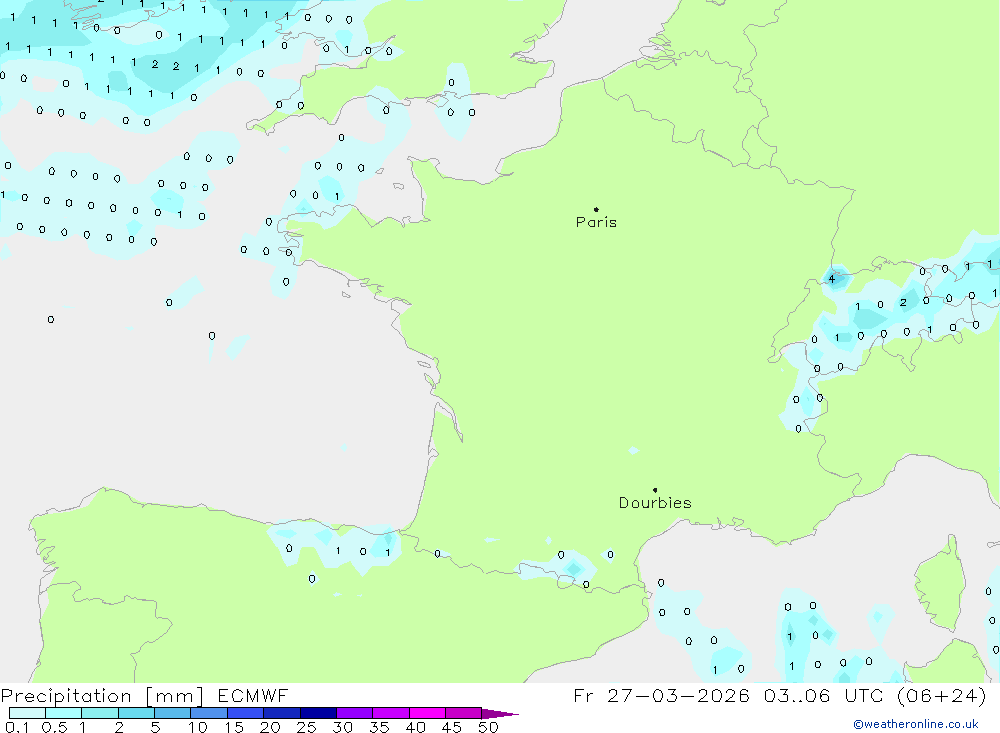Pick the legend swatch between 1 and 2
The width and height of the screenshot is (1000, 733).
[x=100, y=713]
